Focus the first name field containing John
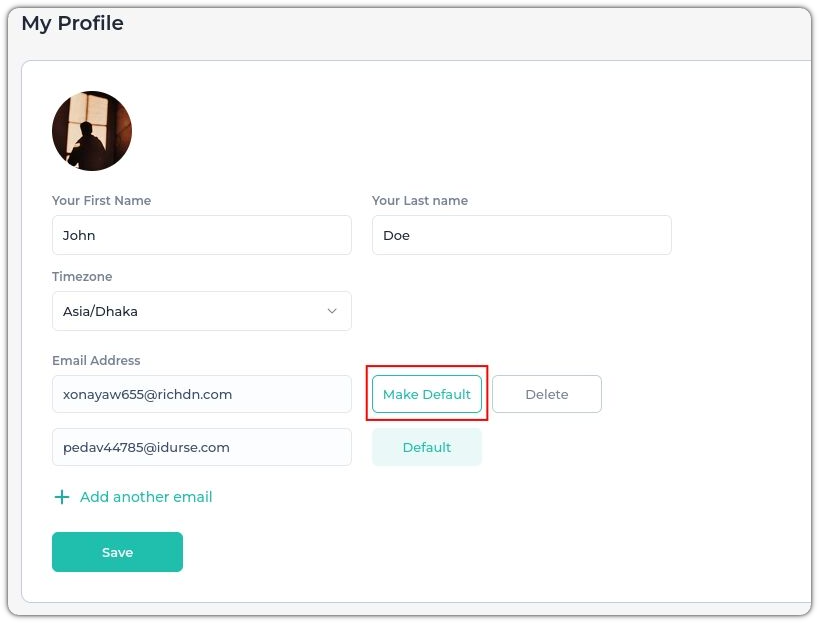The height and width of the screenshot is (623, 819). coord(202,235)
